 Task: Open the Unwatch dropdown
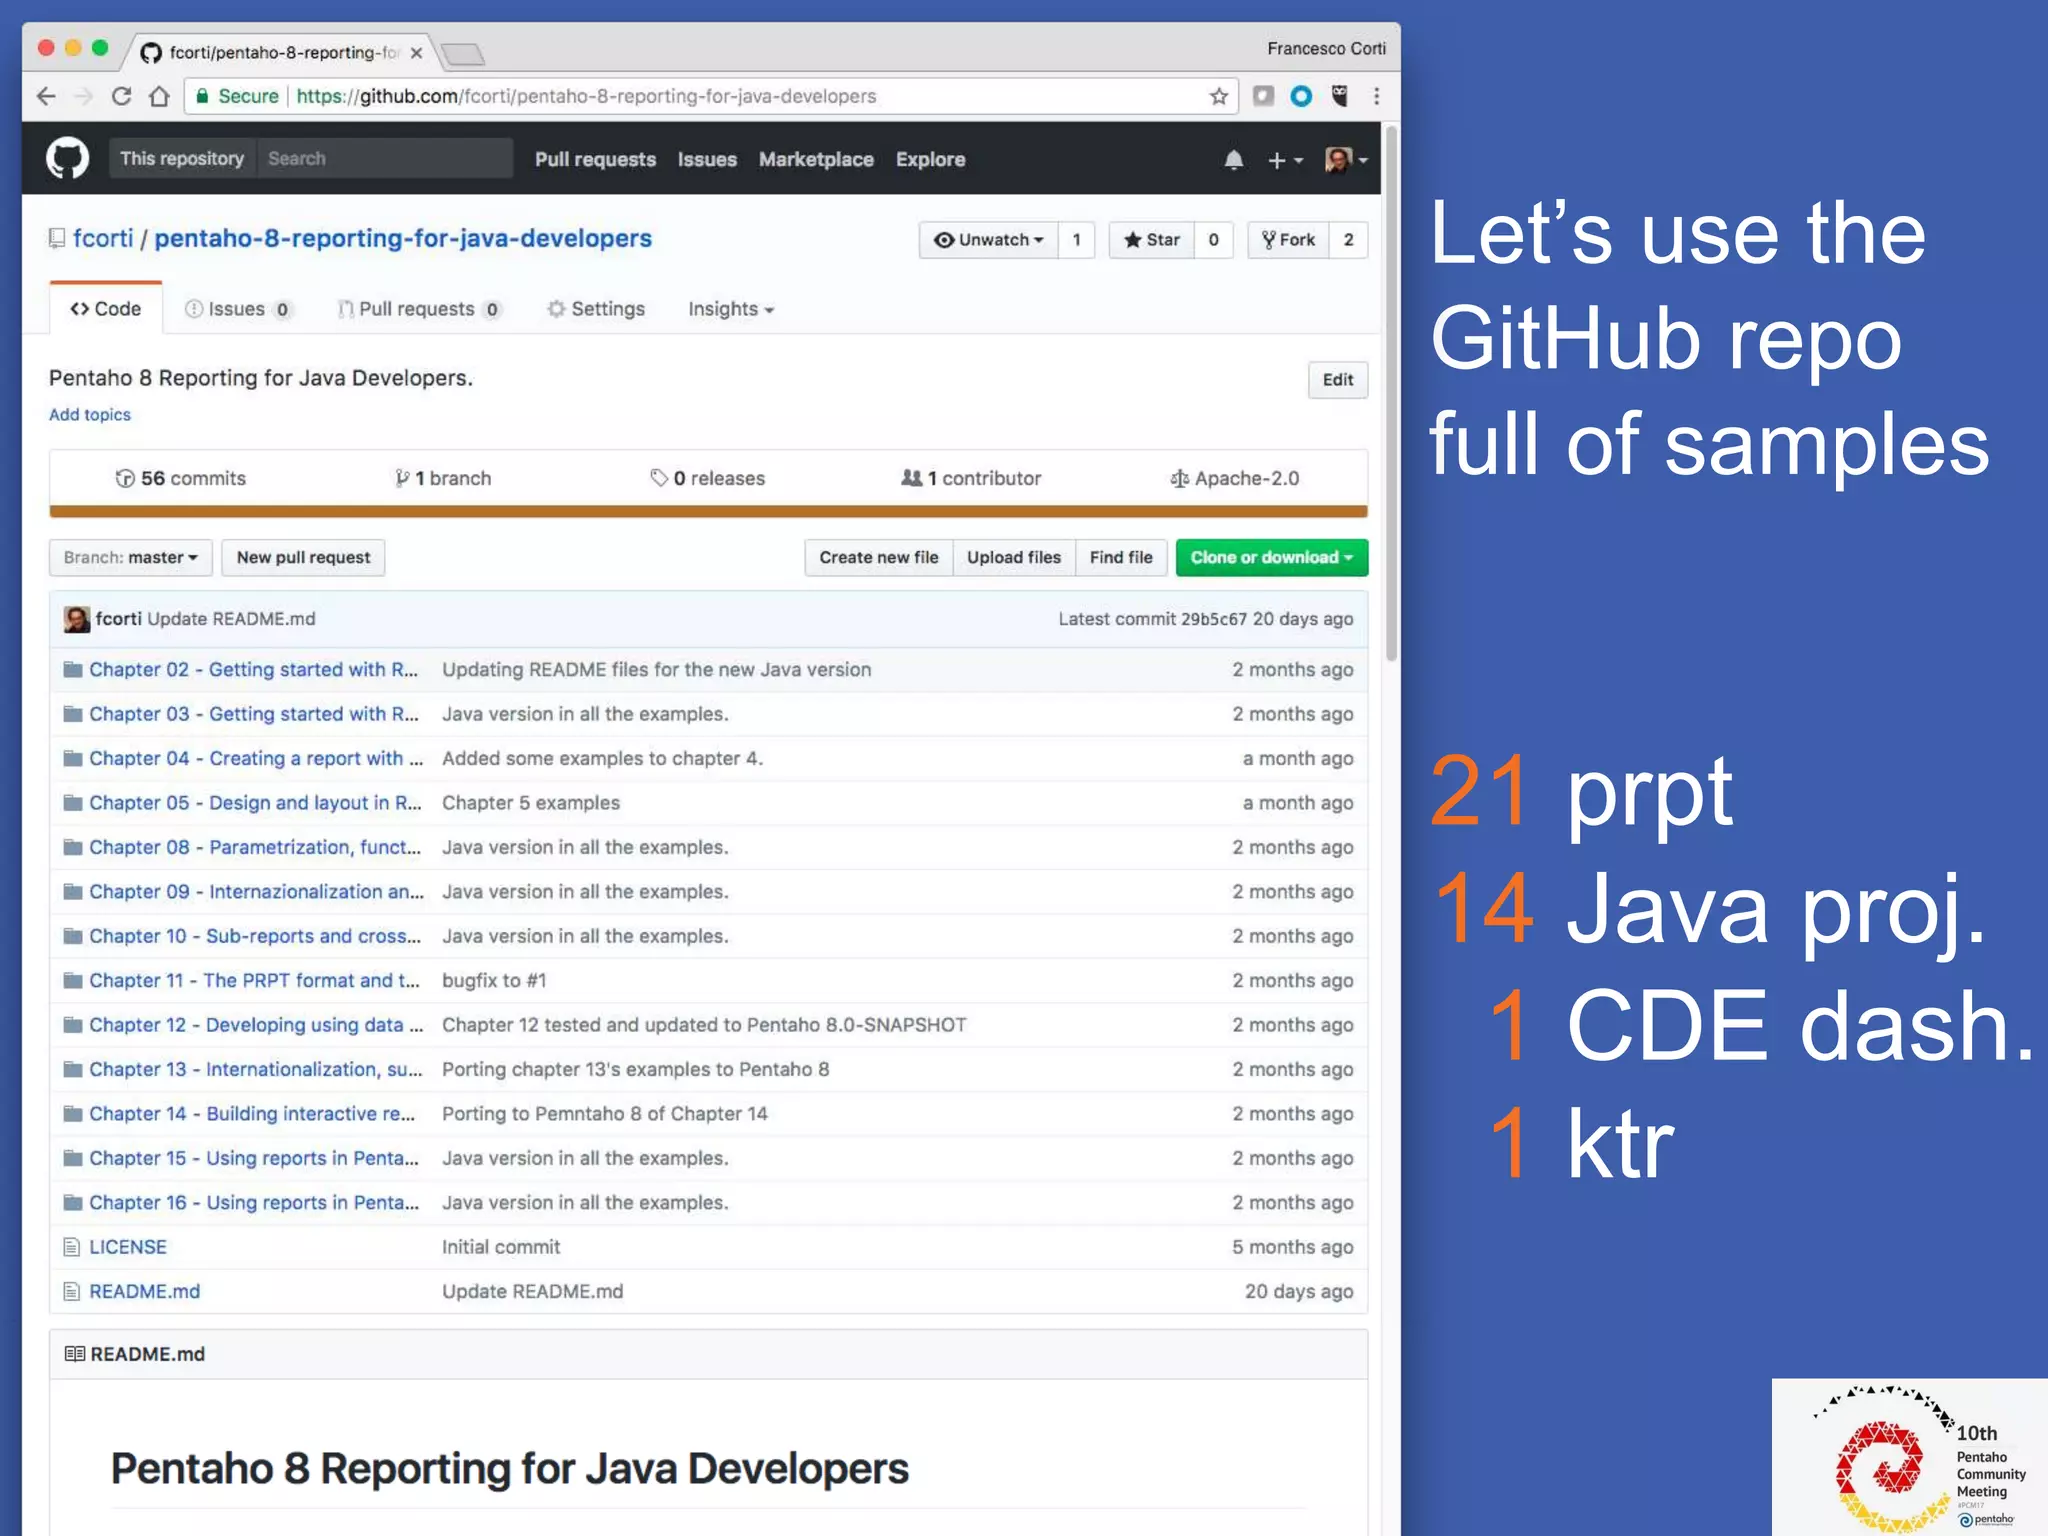[x=988, y=240]
